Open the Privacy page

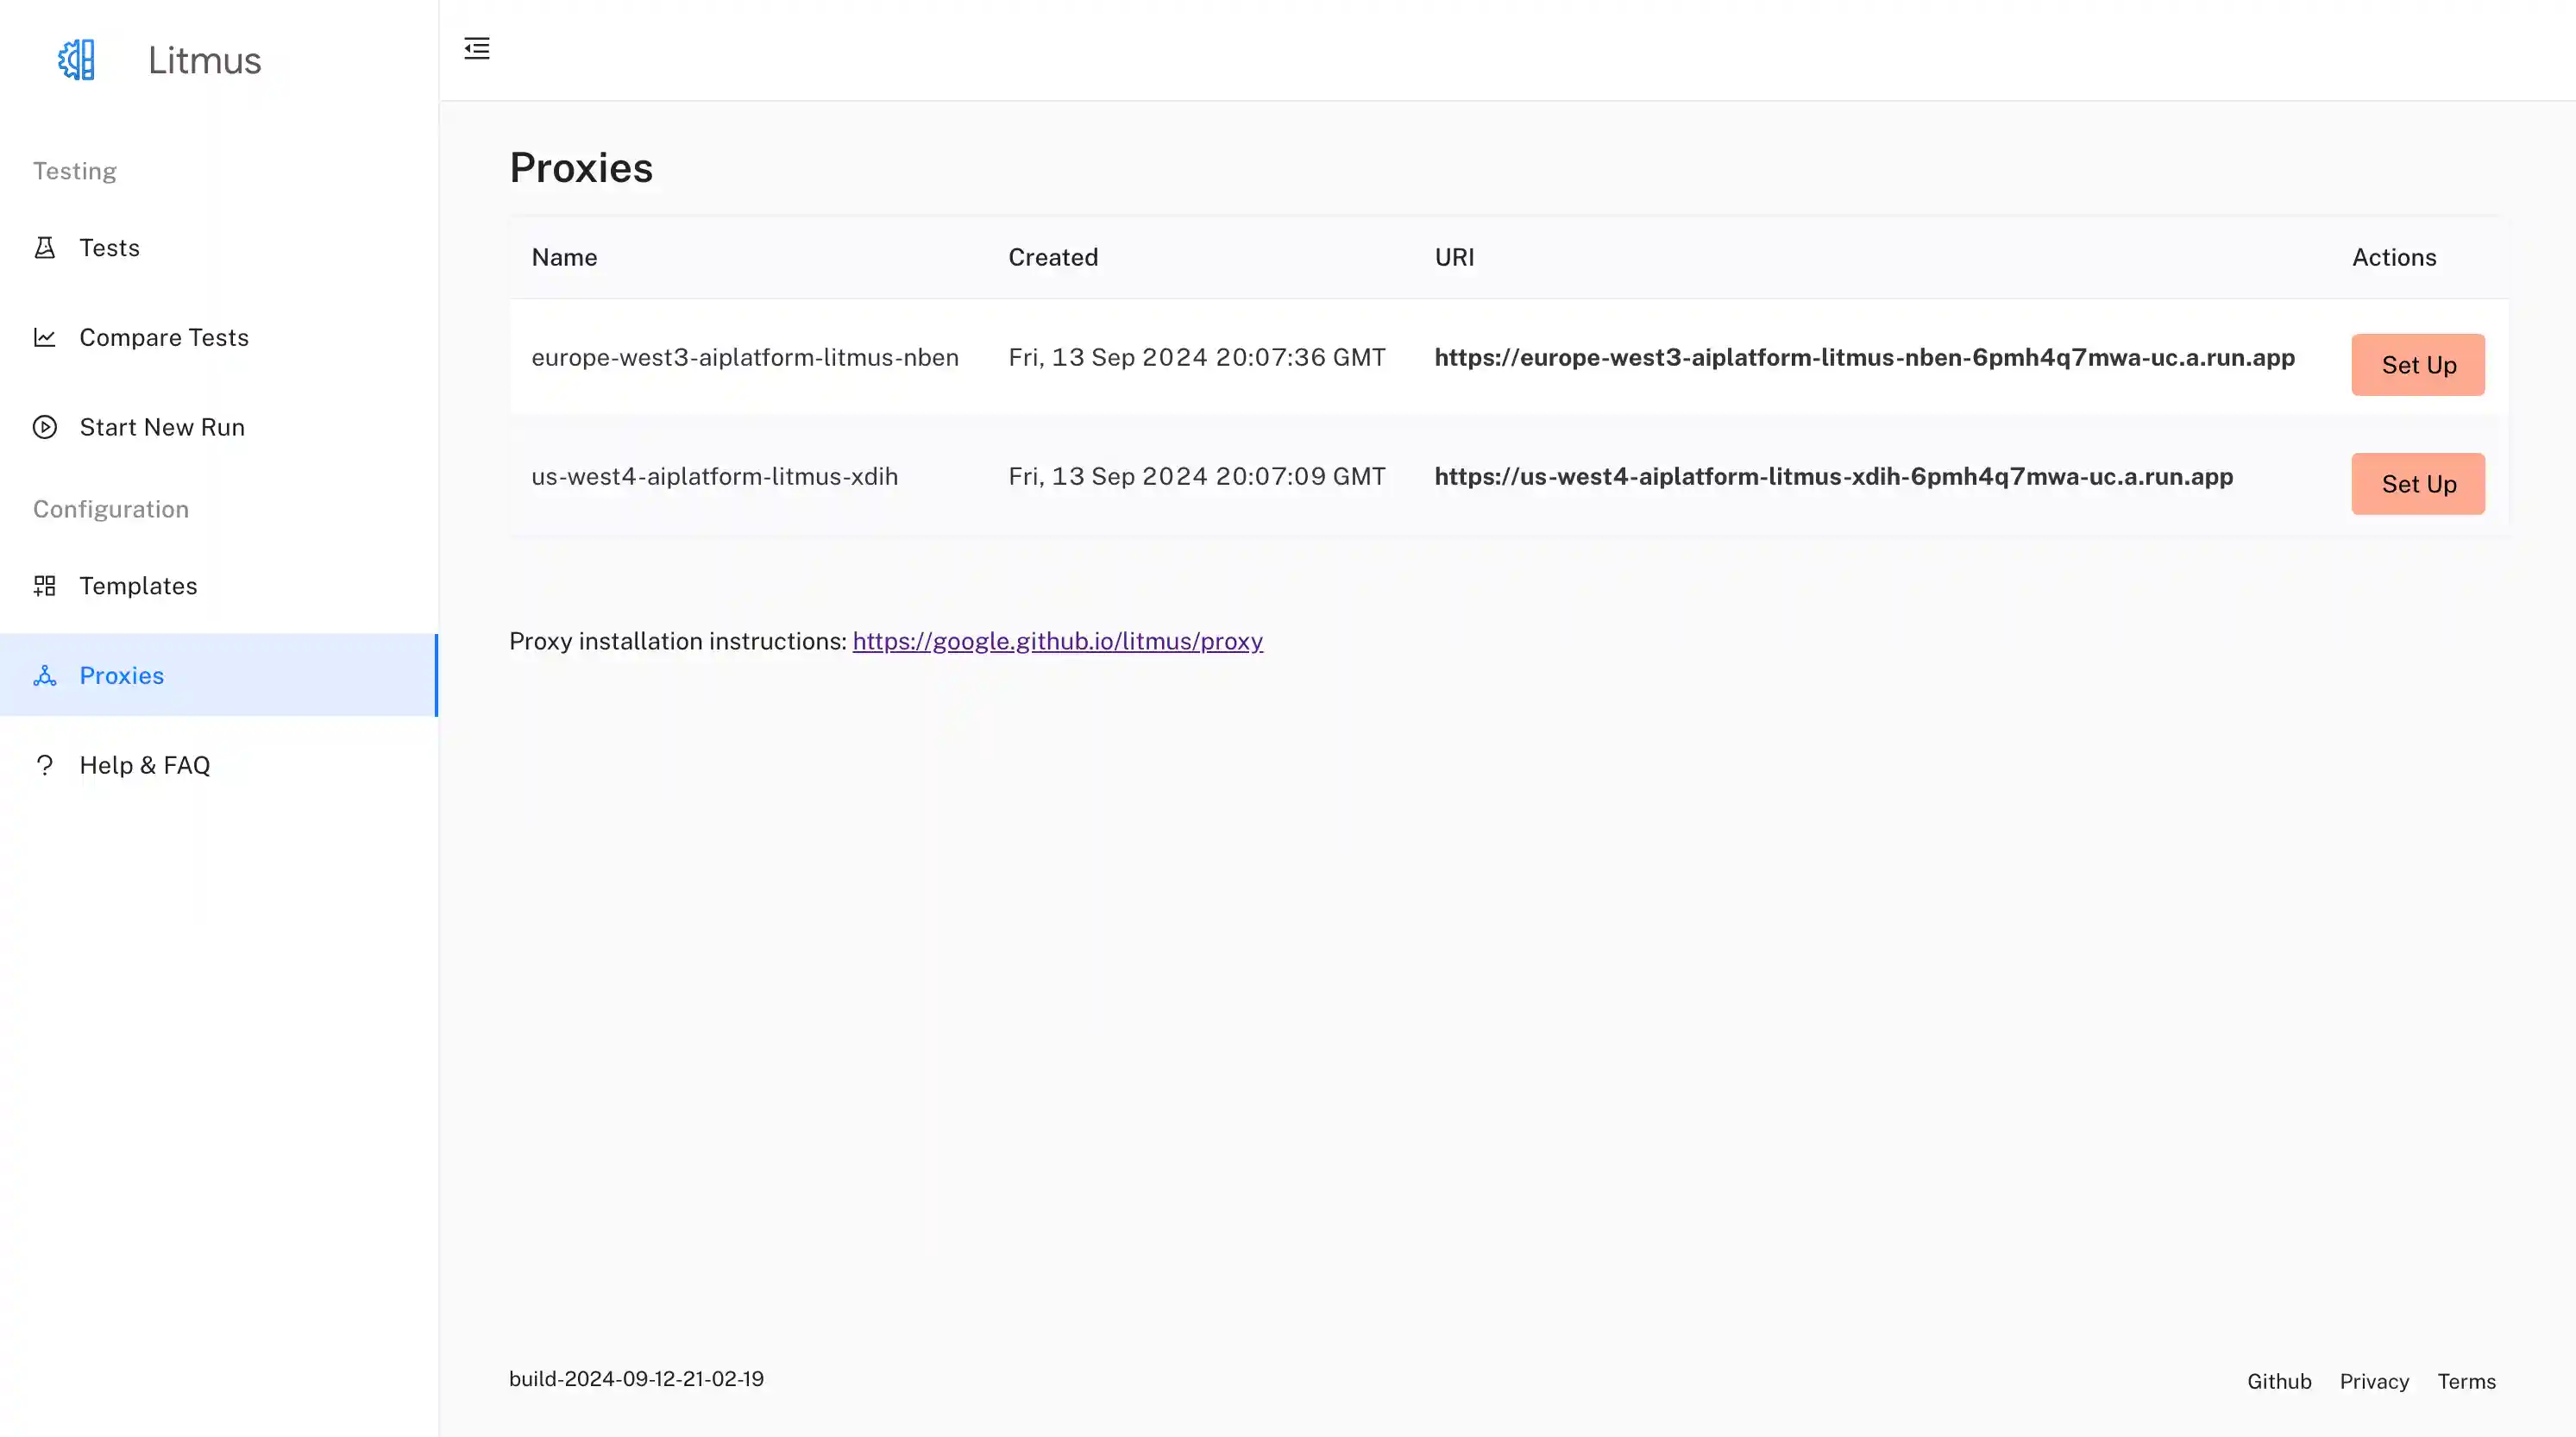point(2375,1381)
